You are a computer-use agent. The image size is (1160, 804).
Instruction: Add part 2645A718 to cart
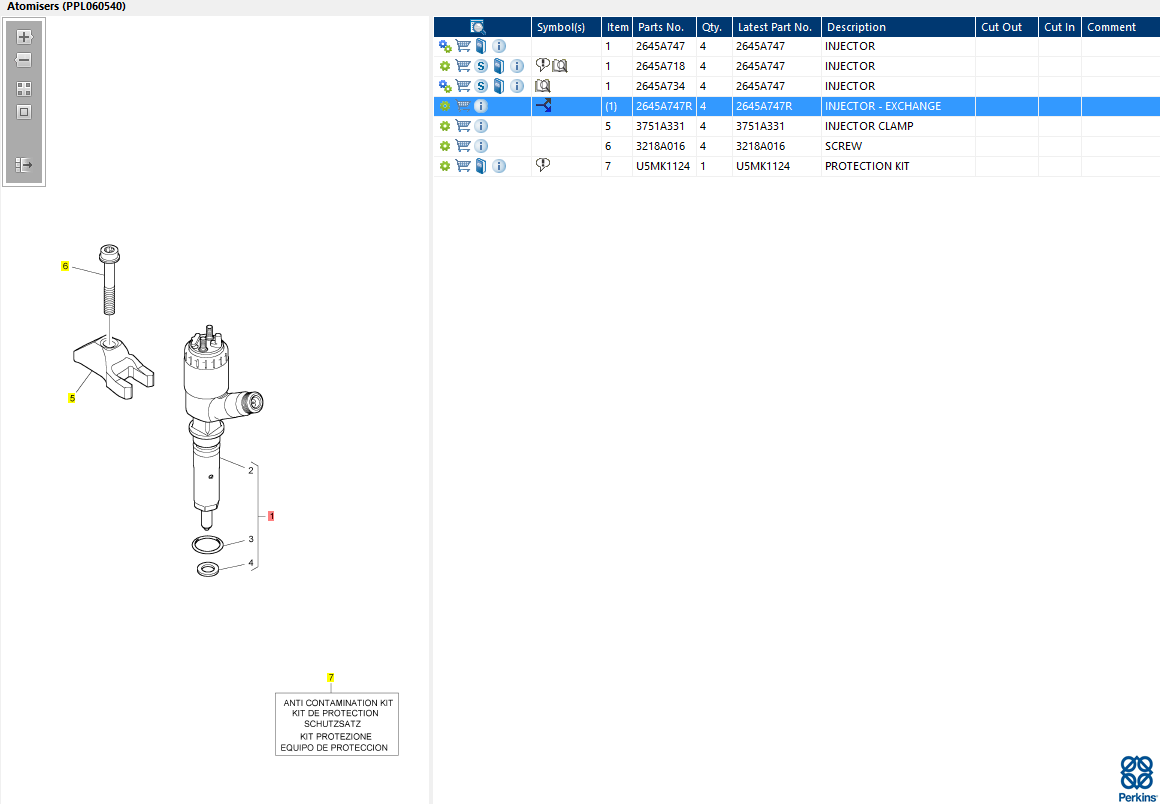click(x=463, y=67)
